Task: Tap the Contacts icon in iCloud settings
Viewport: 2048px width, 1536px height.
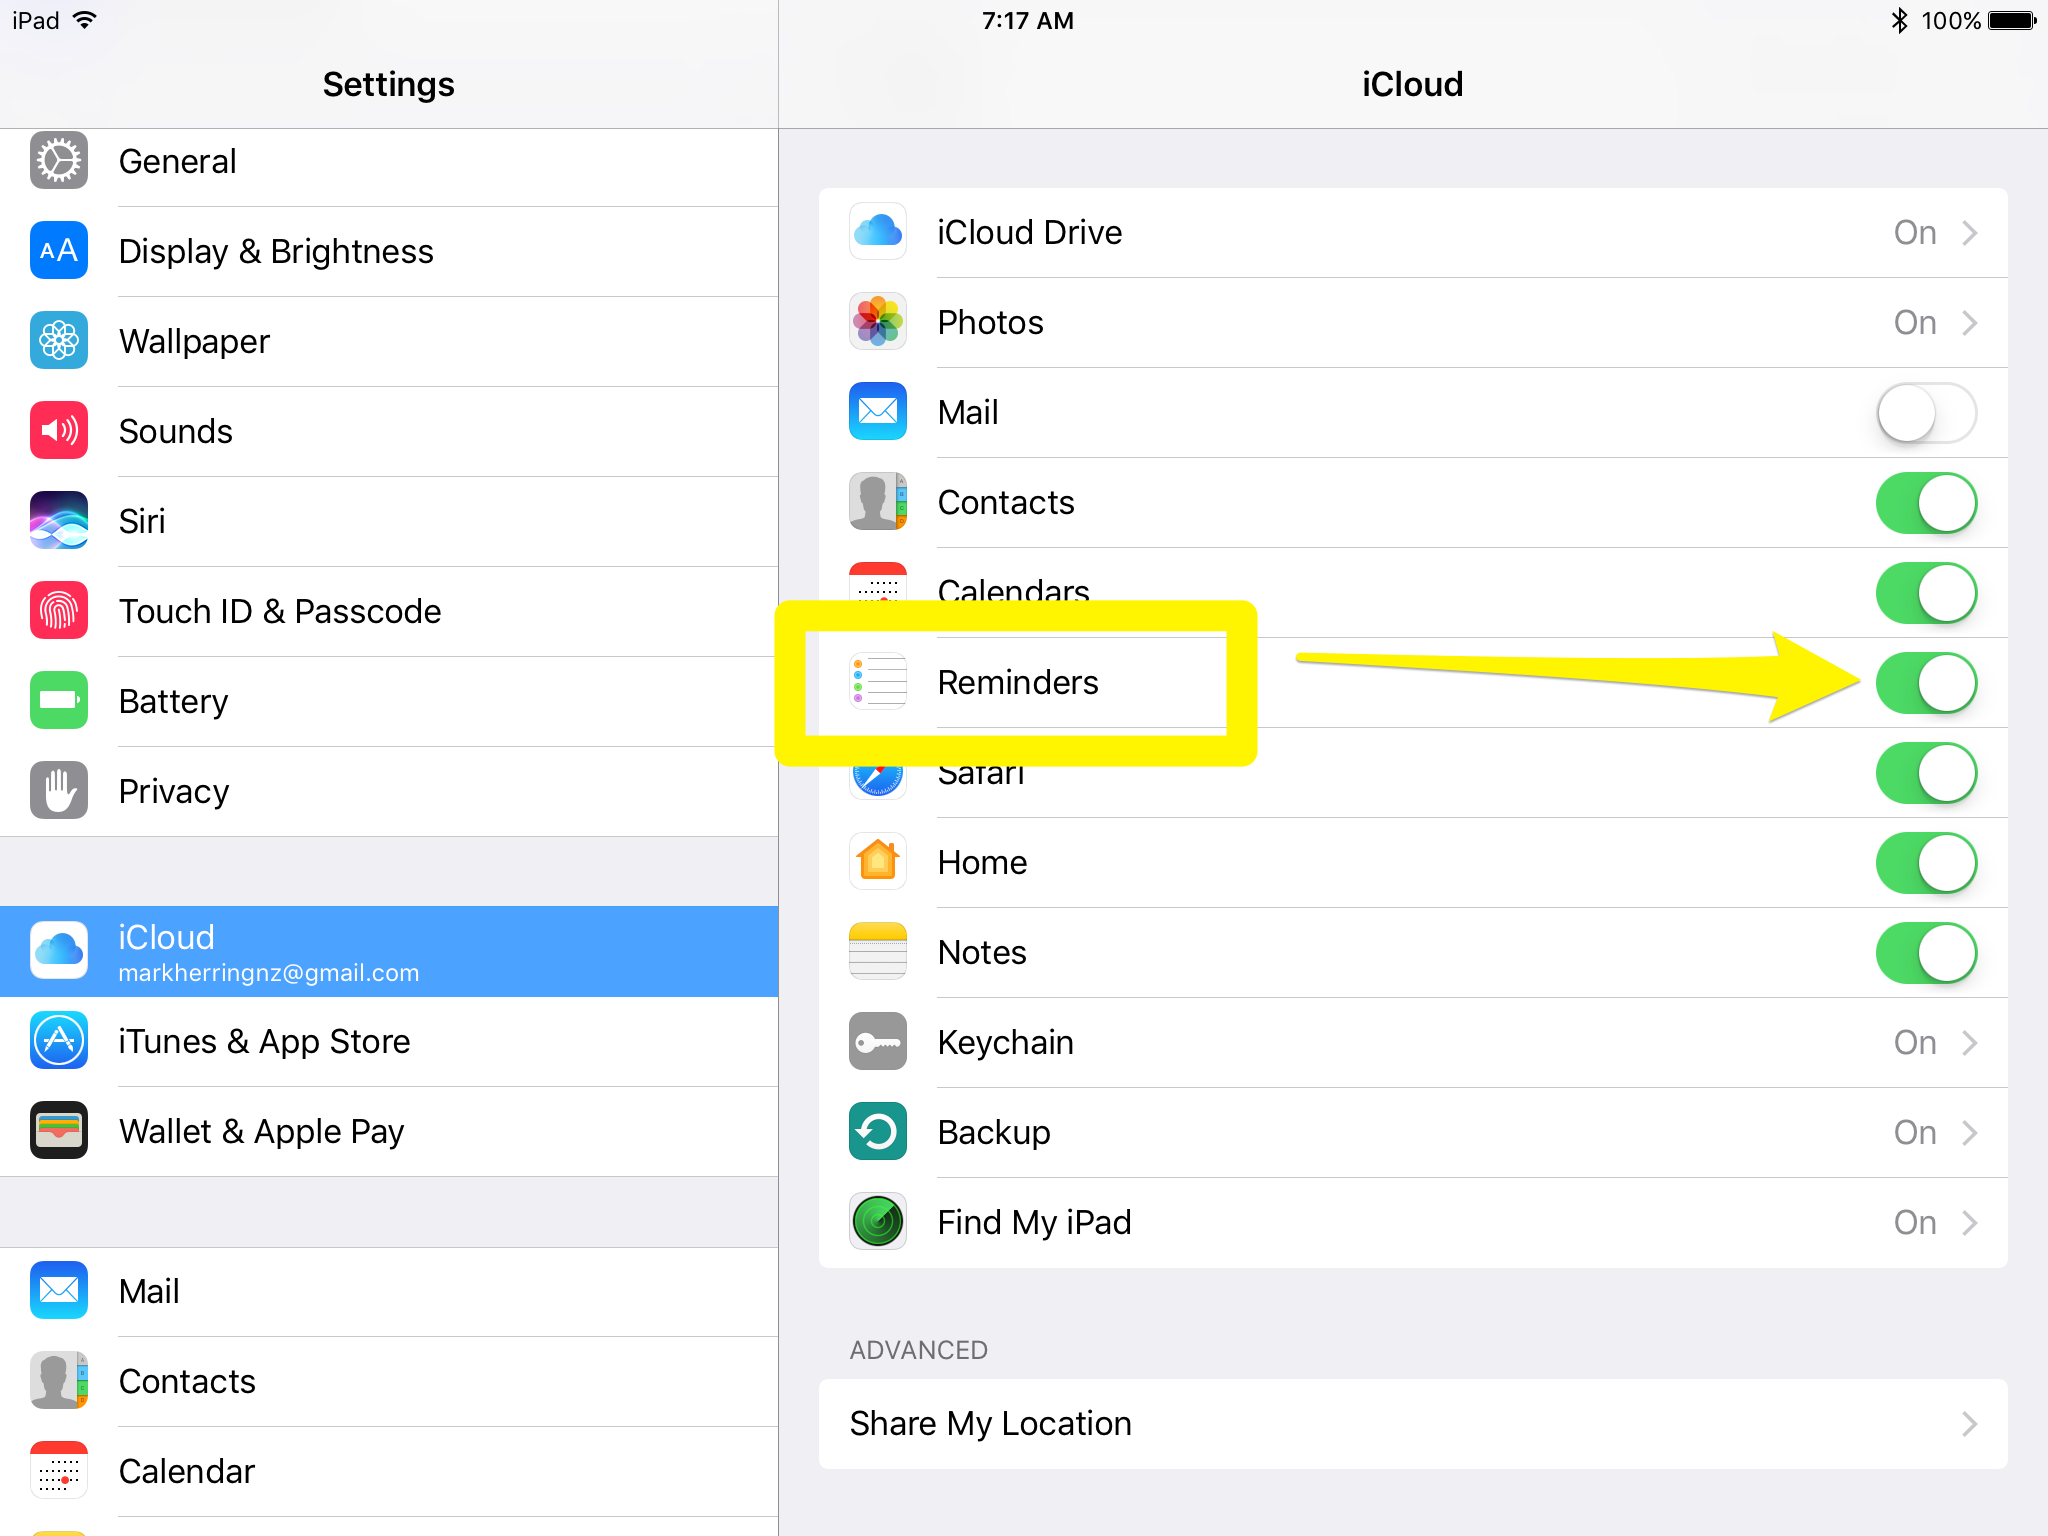Action: coord(877,502)
